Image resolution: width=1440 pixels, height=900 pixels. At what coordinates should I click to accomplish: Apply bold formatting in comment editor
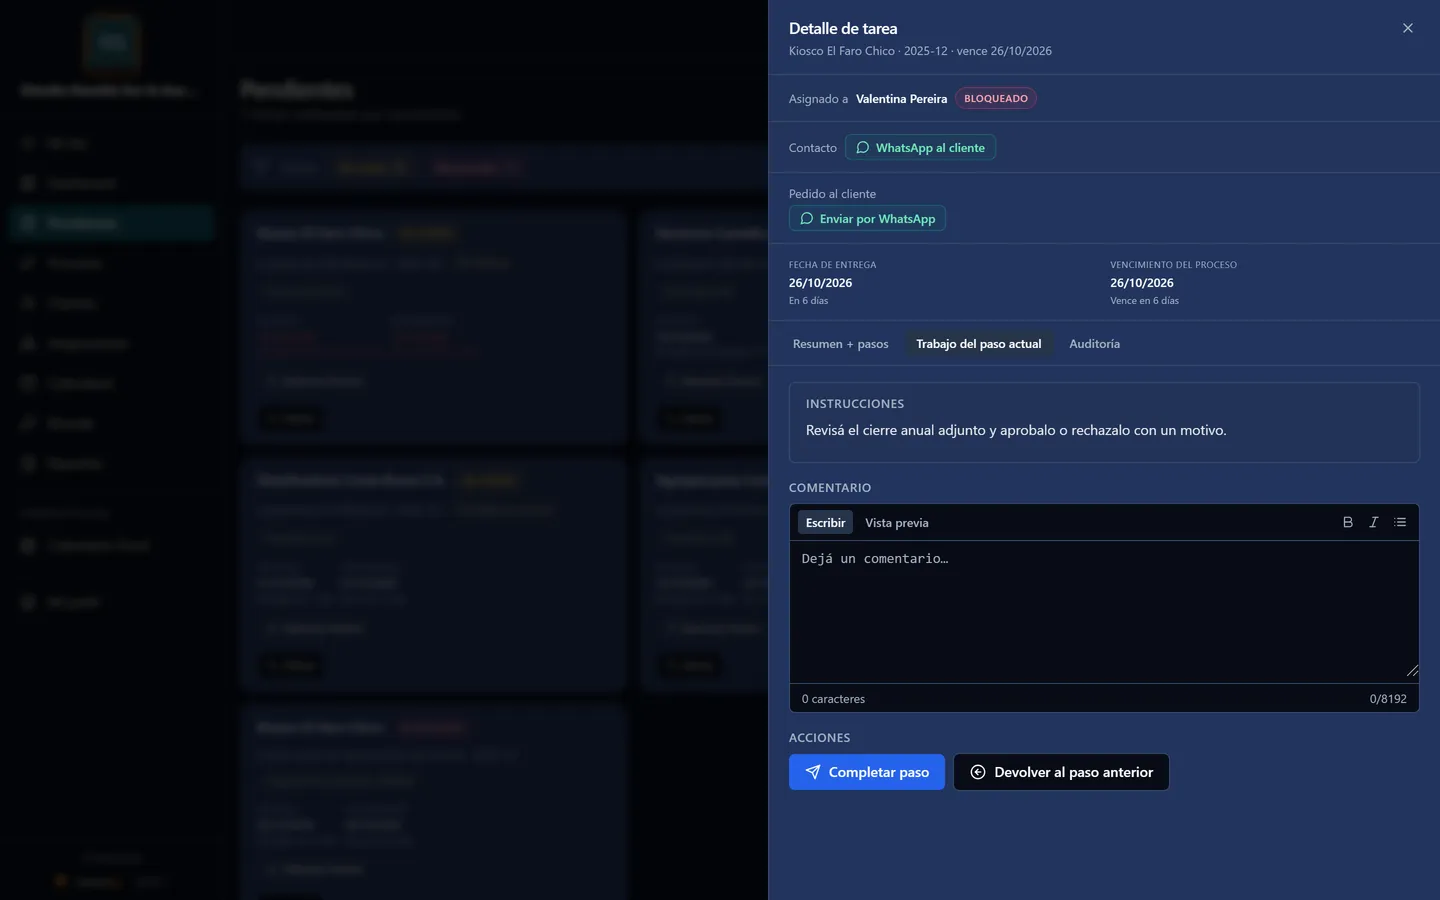pyautogui.click(x=1347, y=522)
